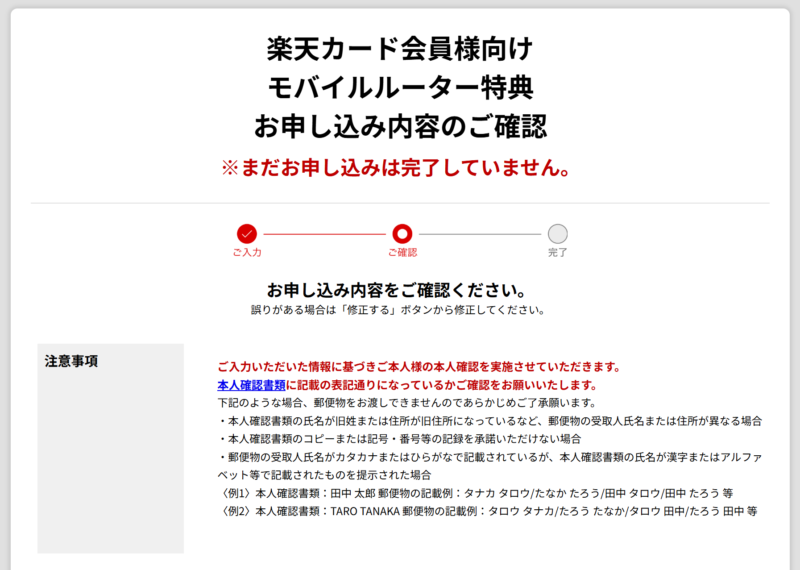Click the 注意事項 heading
Viewport: 800px width, 570px height.
click(x=71, y=361)
